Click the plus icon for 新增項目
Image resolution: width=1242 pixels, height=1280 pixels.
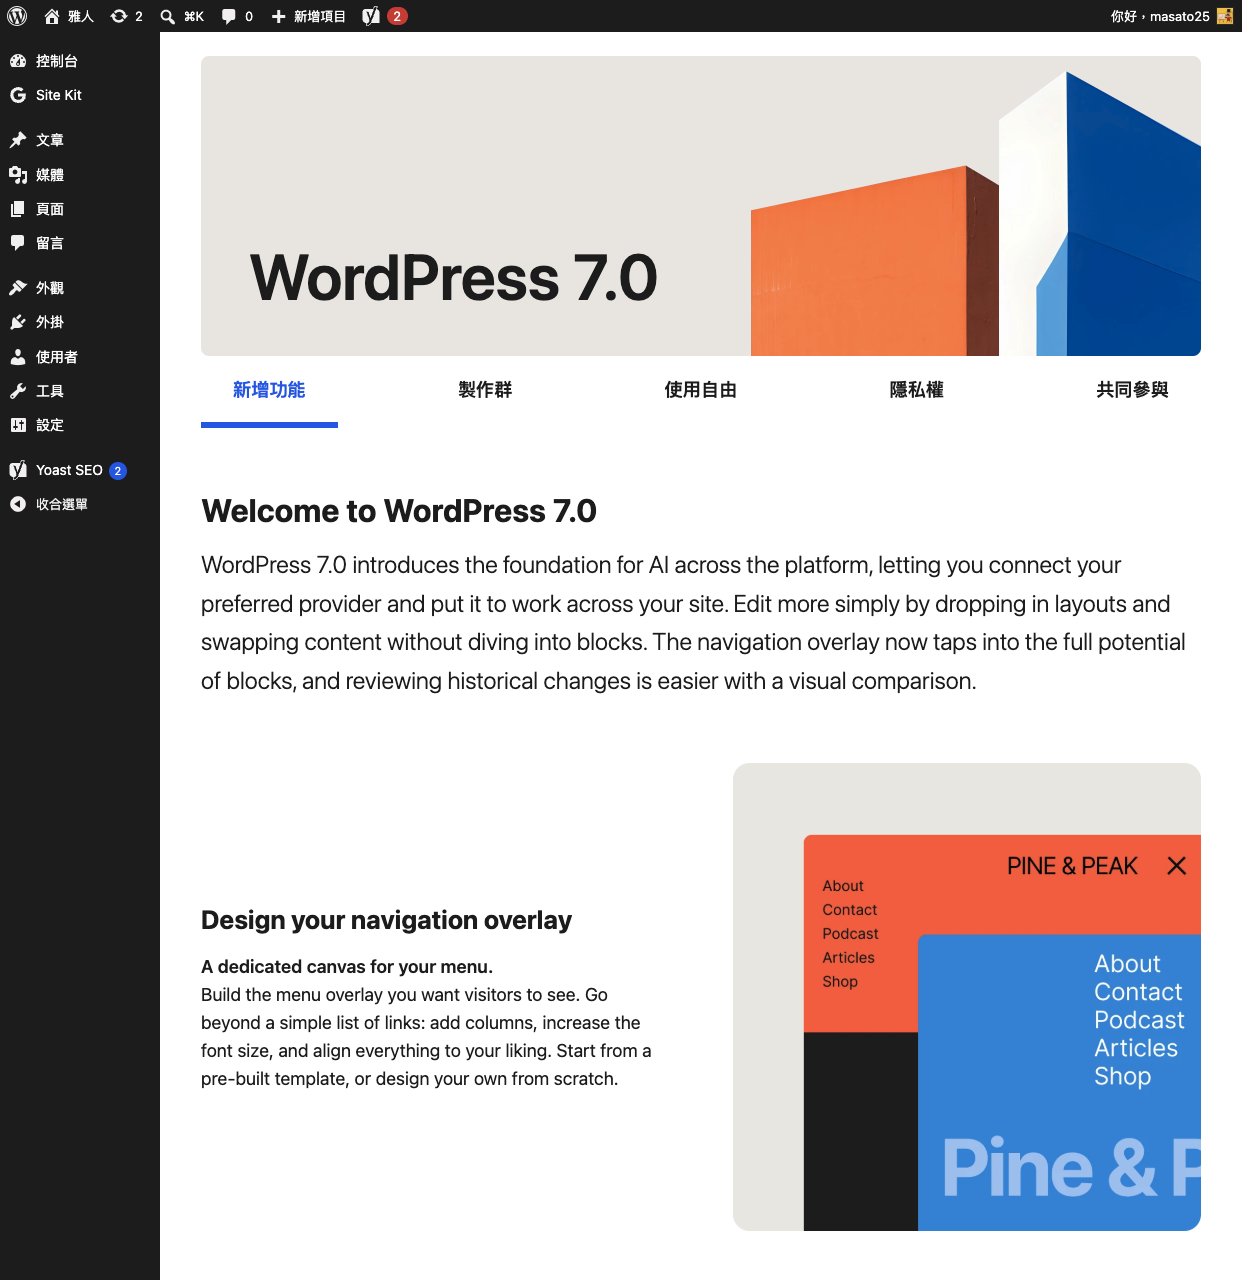coord(279,16)
